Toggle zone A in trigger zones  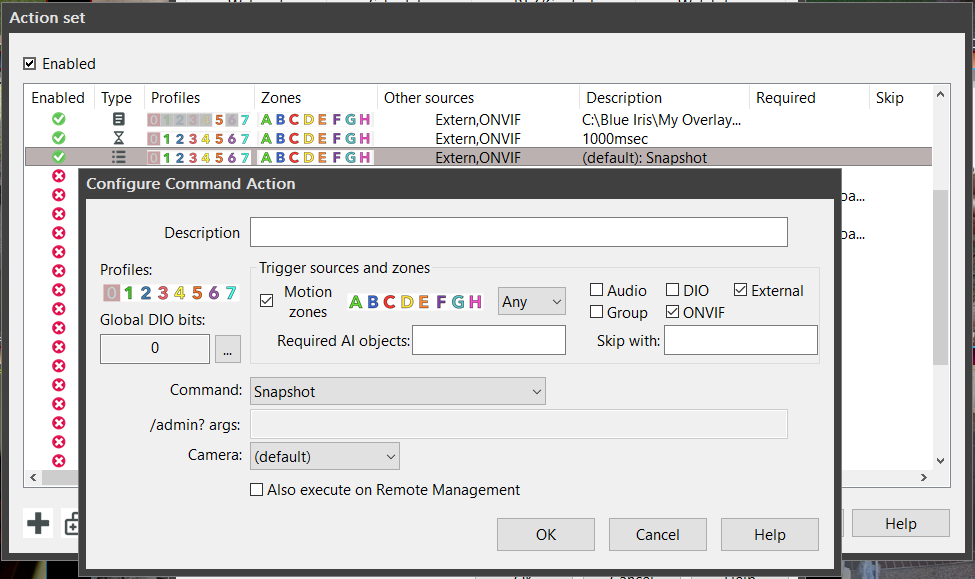356,302
